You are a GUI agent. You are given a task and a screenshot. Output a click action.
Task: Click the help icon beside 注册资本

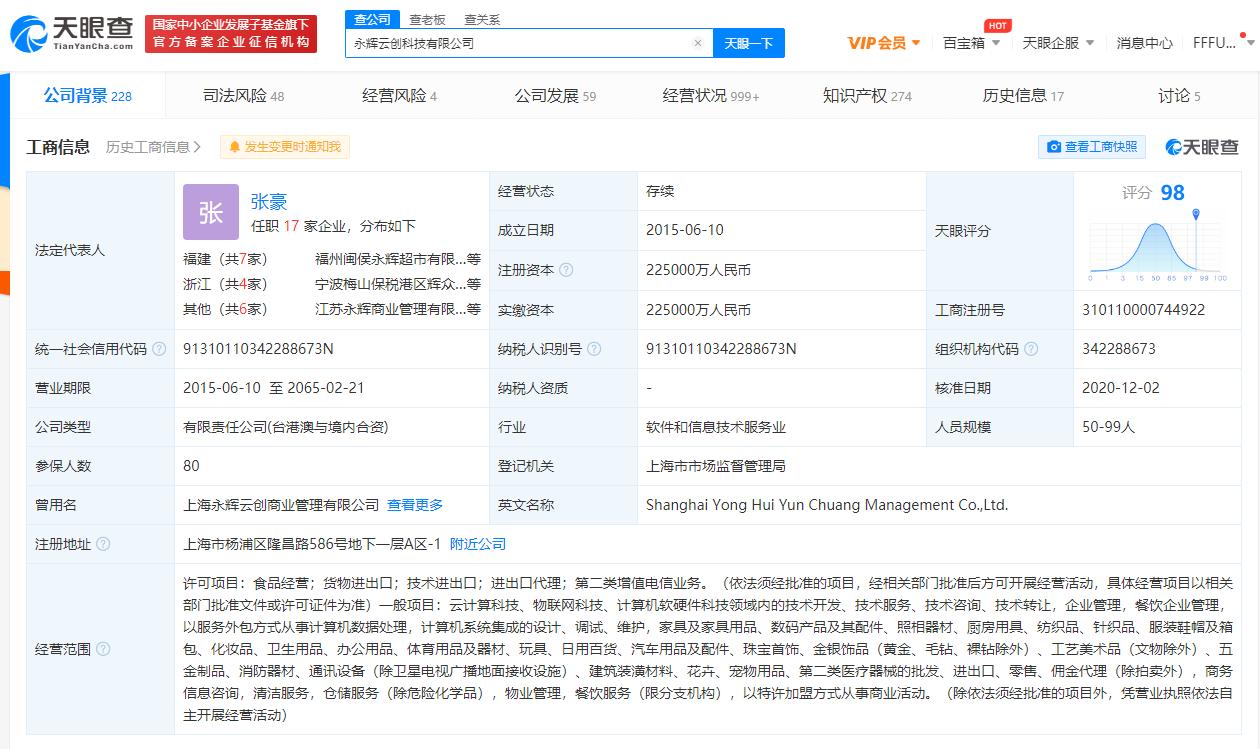pyautogui.click(x=567, y=270)
